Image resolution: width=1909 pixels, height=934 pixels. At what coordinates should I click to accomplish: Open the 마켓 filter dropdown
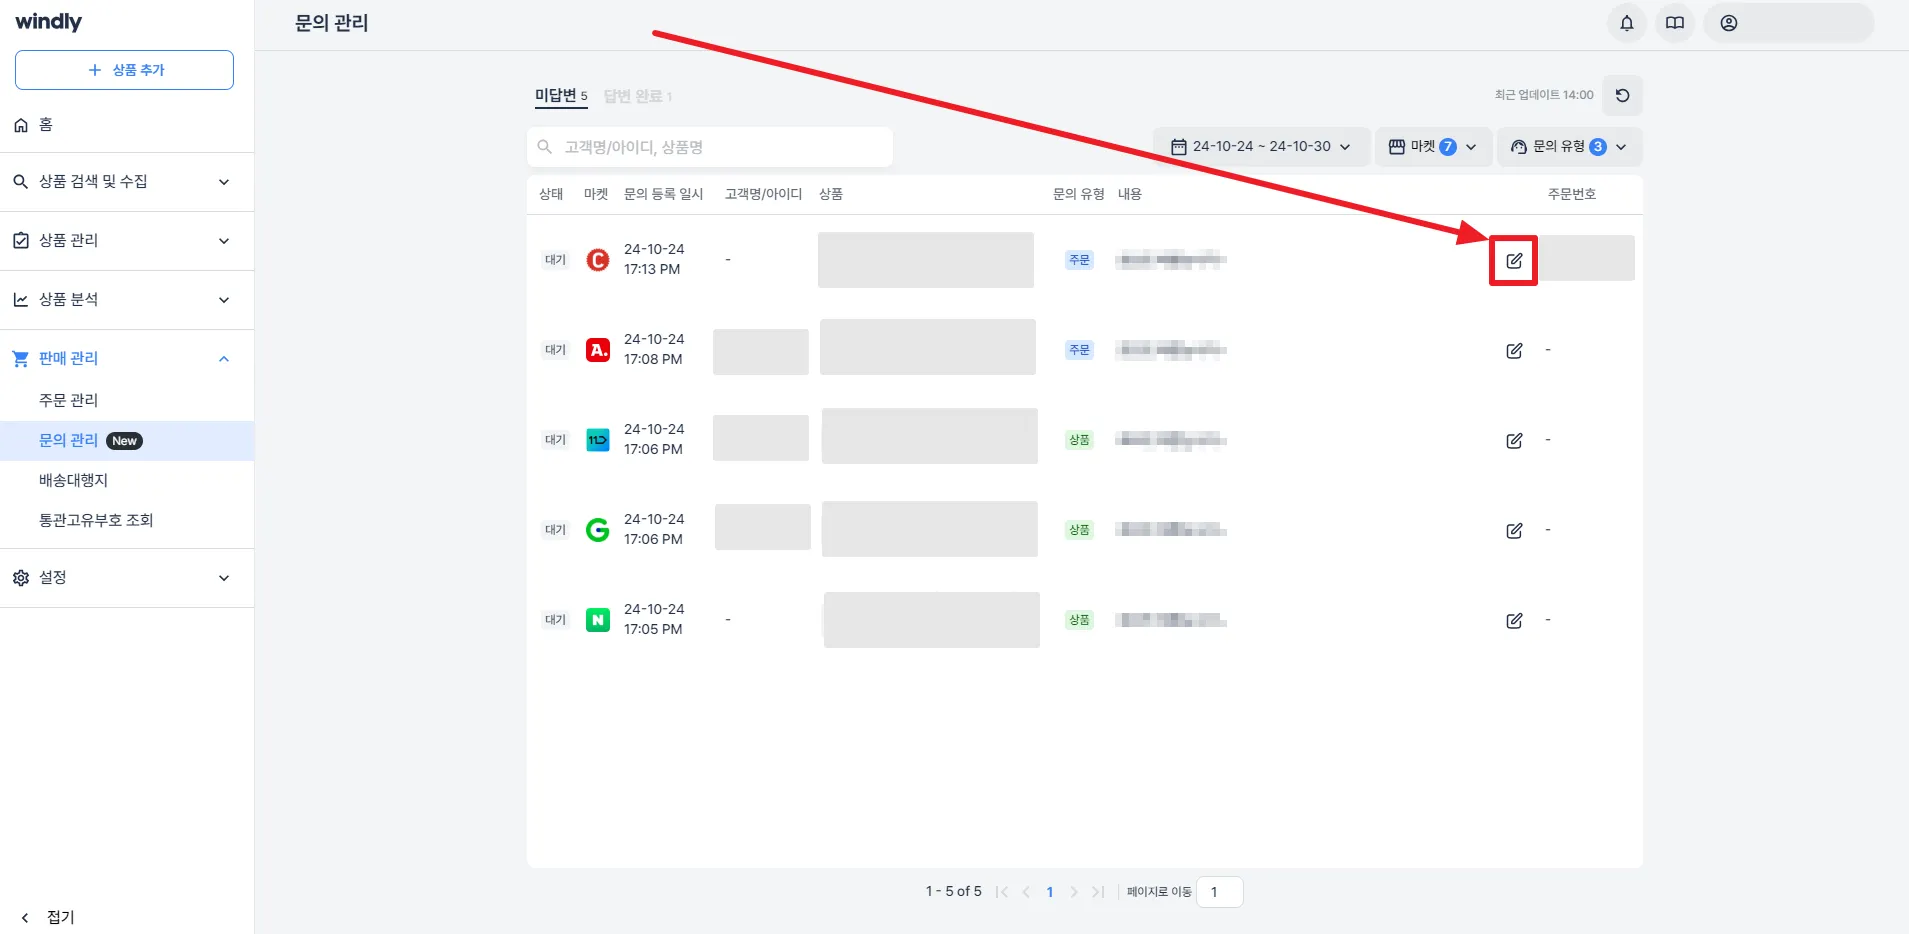tap(1433, 147)
